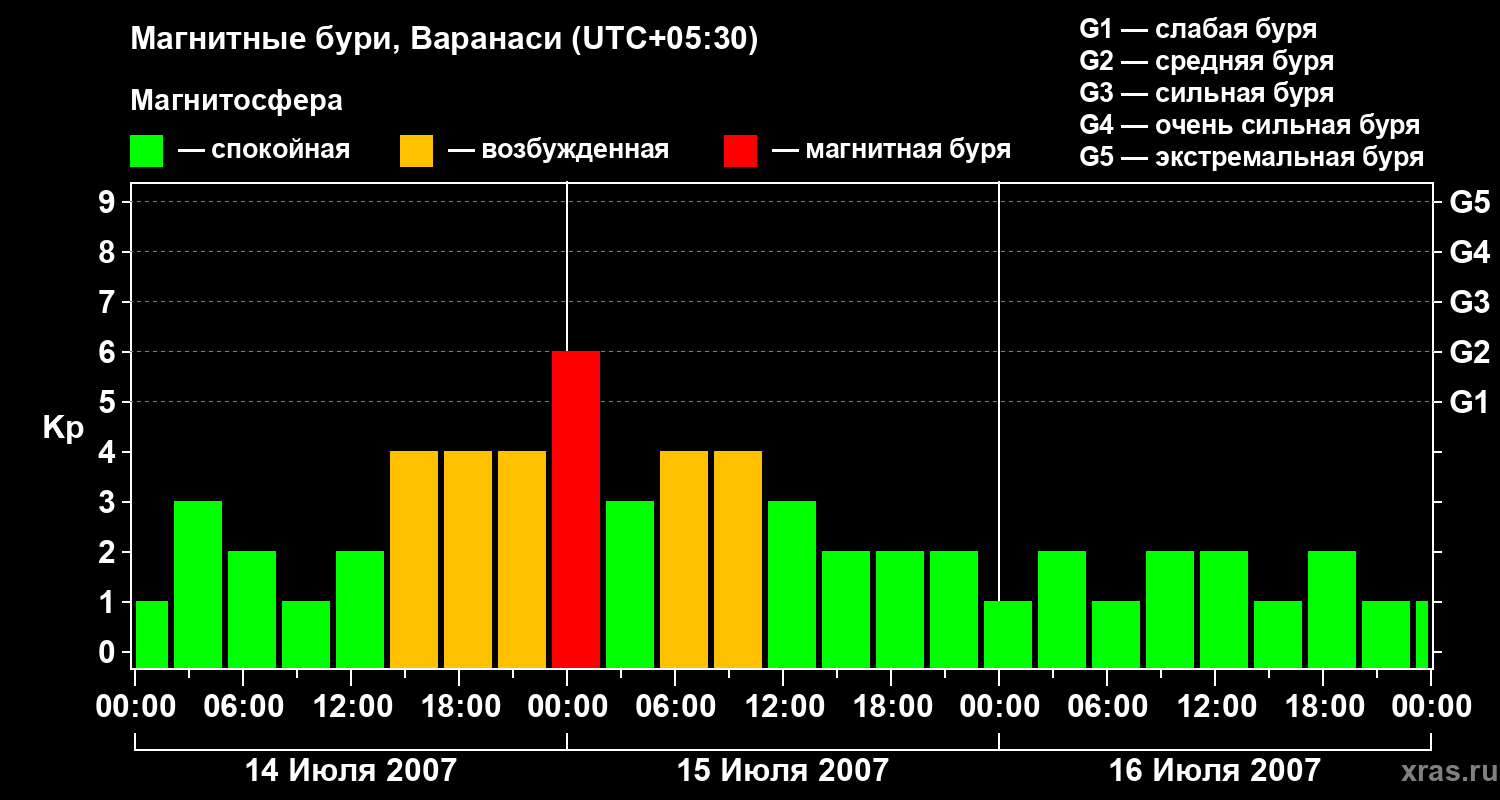
Task: Click the G1 — слабая буря line
Action: pyautogui.click(x=1198, y=29)
